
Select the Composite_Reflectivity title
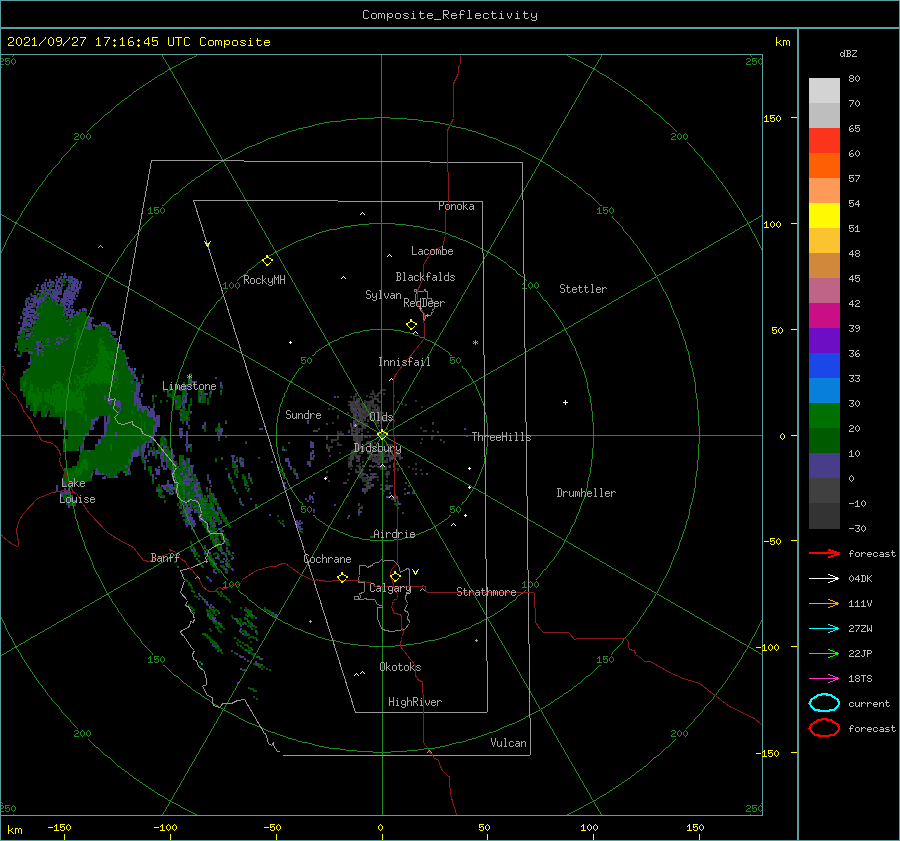(x=450, y=15)
